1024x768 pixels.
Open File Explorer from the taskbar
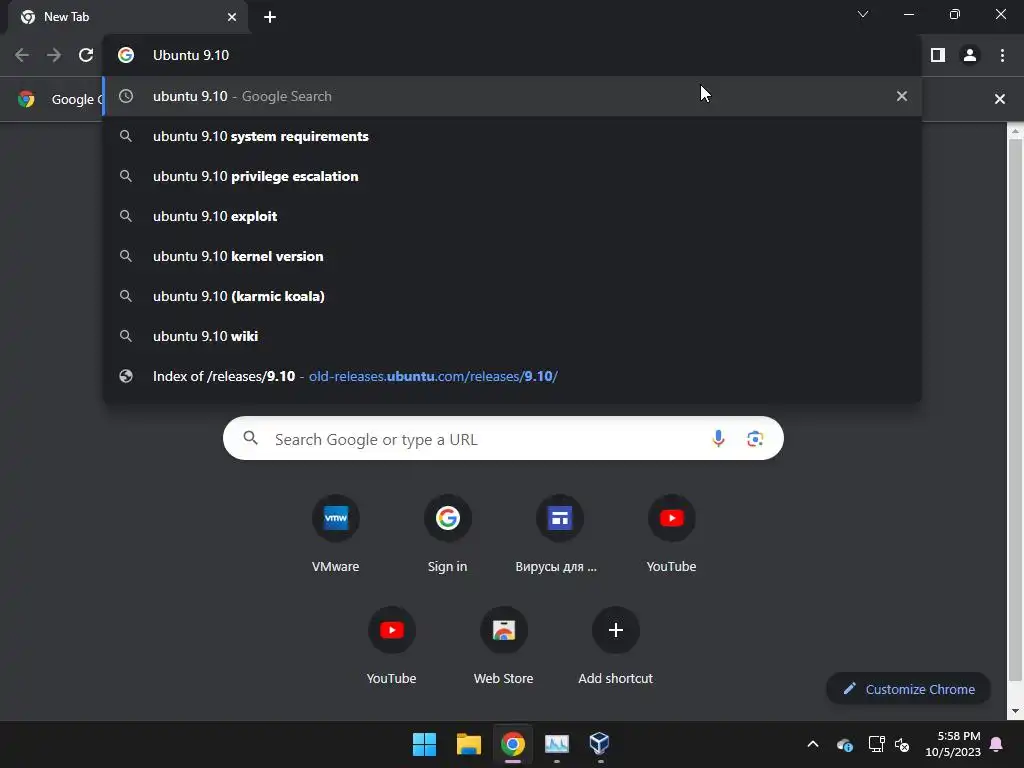click(468, 744)
